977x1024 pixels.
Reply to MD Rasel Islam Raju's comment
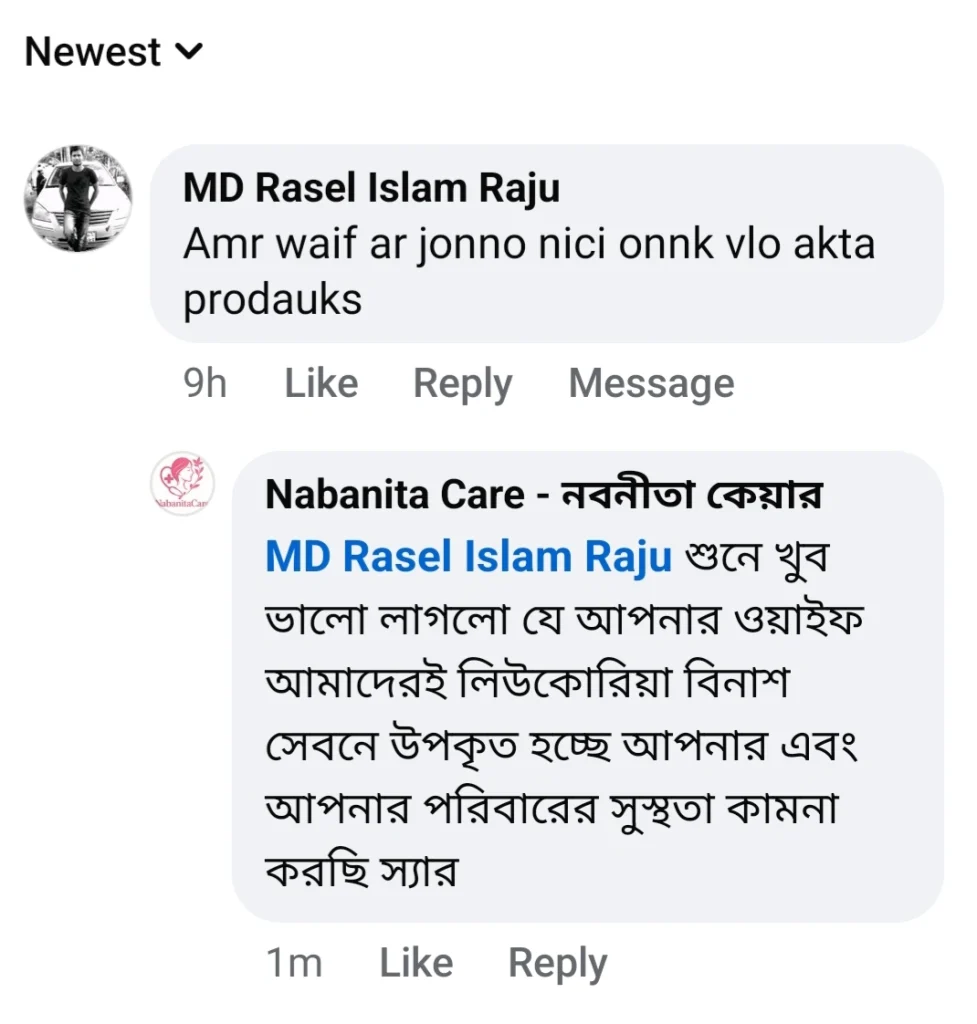tap(462, 384)
